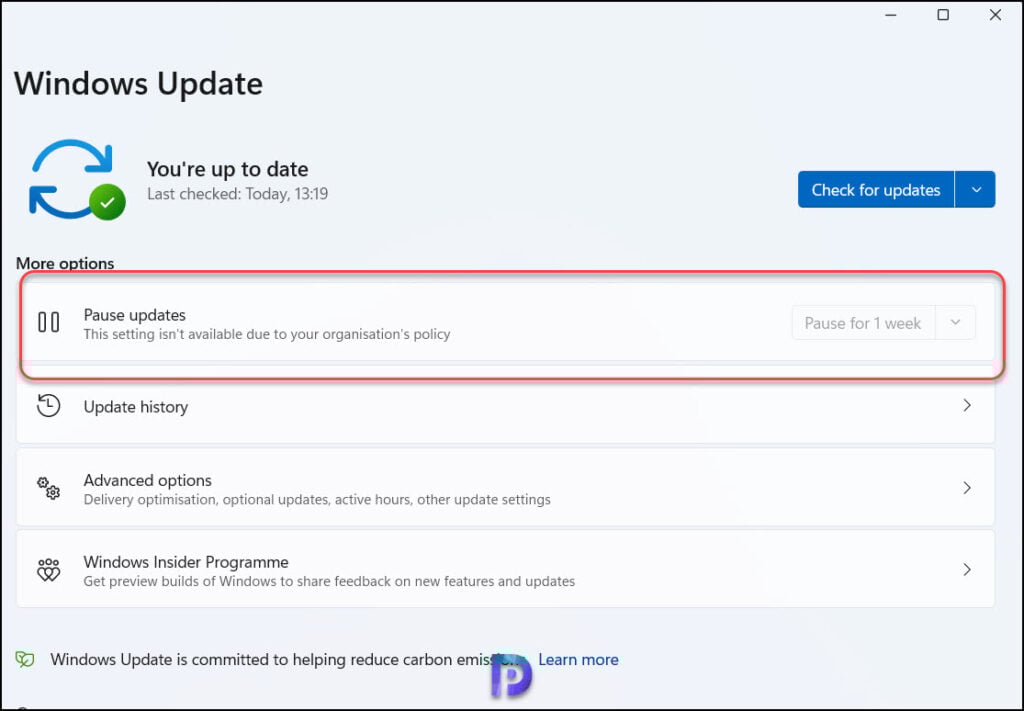Open the Windows Insider Programme row chevron
Viewport: 1024px width, 711px height.
967,569
